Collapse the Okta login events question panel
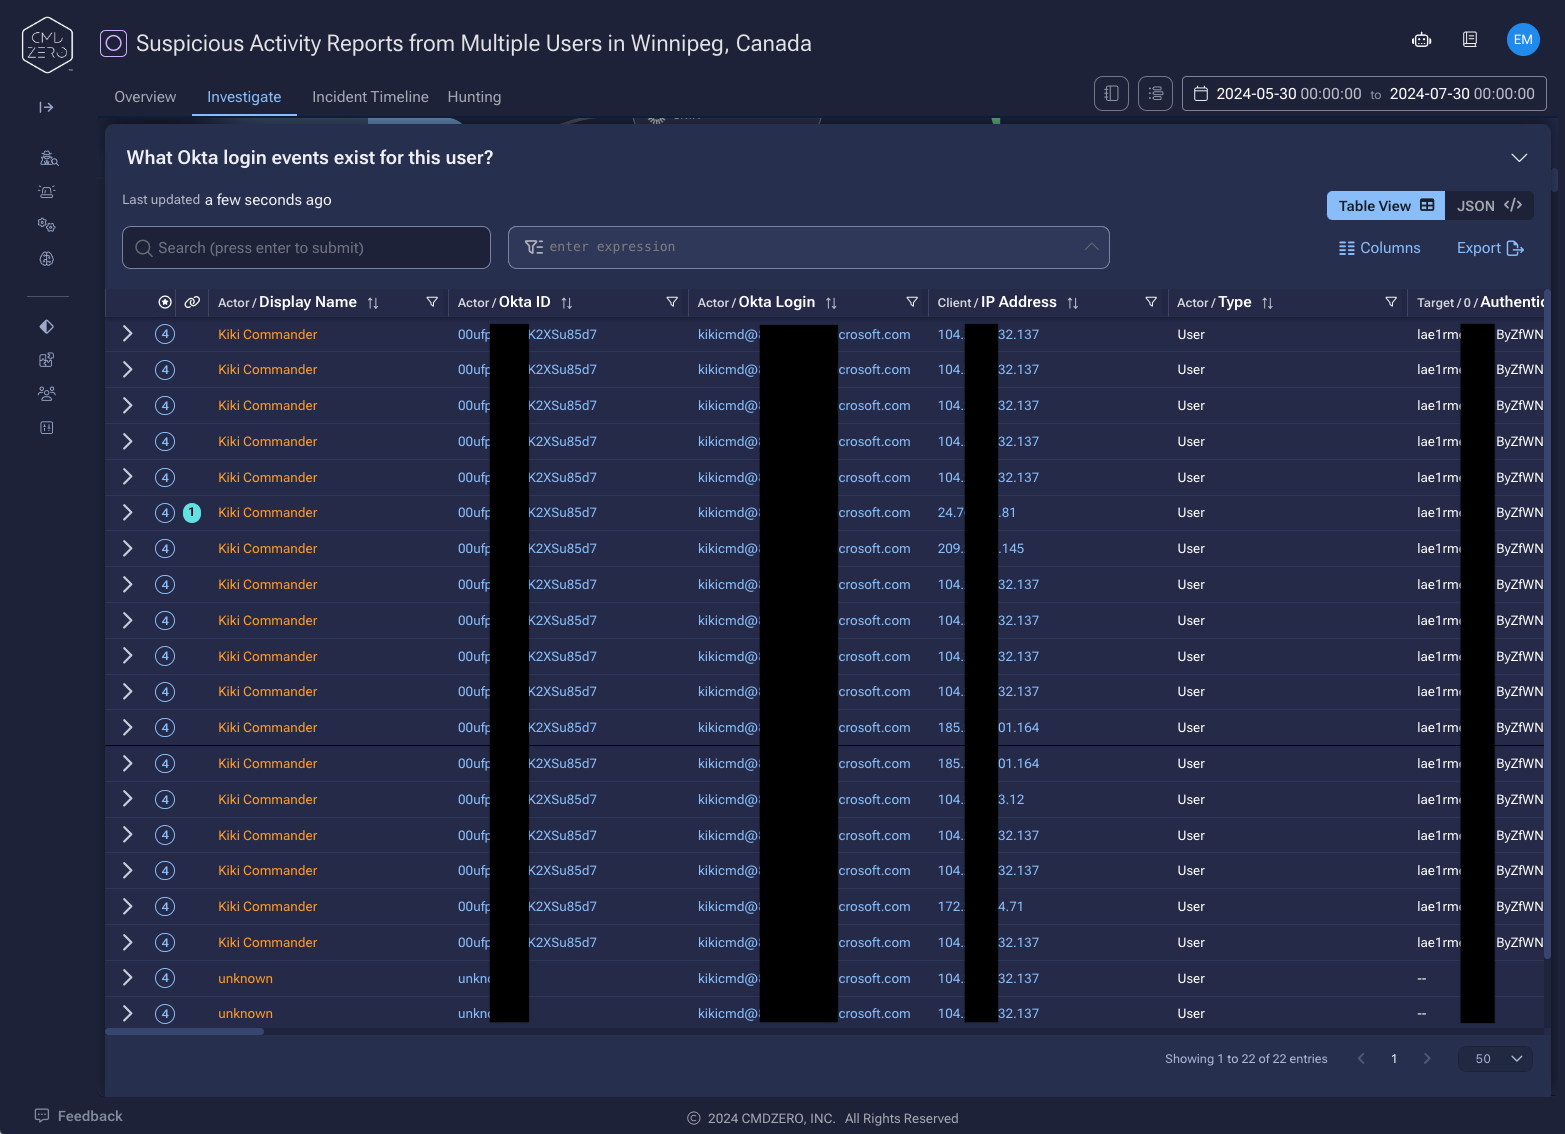Image resolution: width=1565 pixels, height=1134 pixels. (x=1519, y=158)
